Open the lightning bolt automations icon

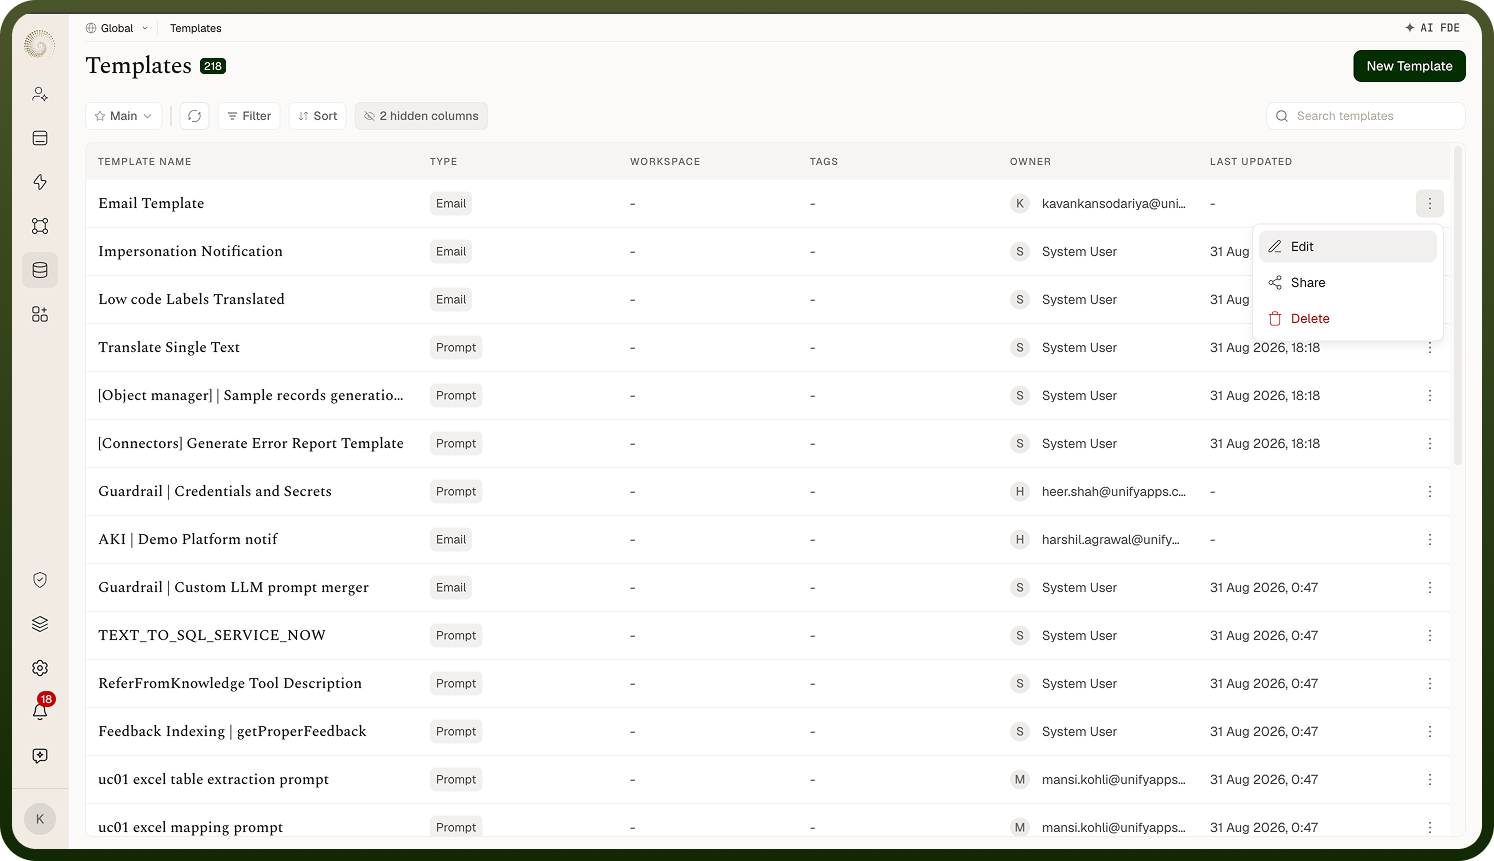tap(40, 182)
